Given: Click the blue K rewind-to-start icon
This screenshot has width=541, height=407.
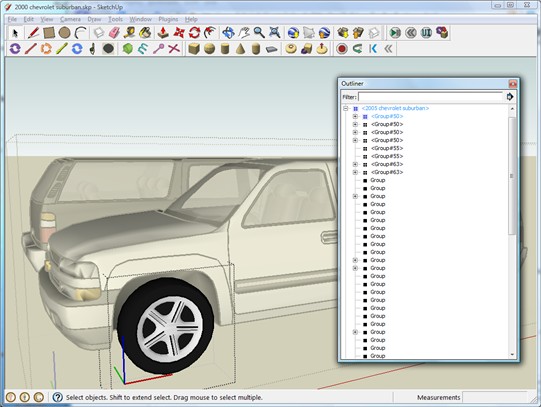Looking at the screenshot, I should [x=373, y=49].
